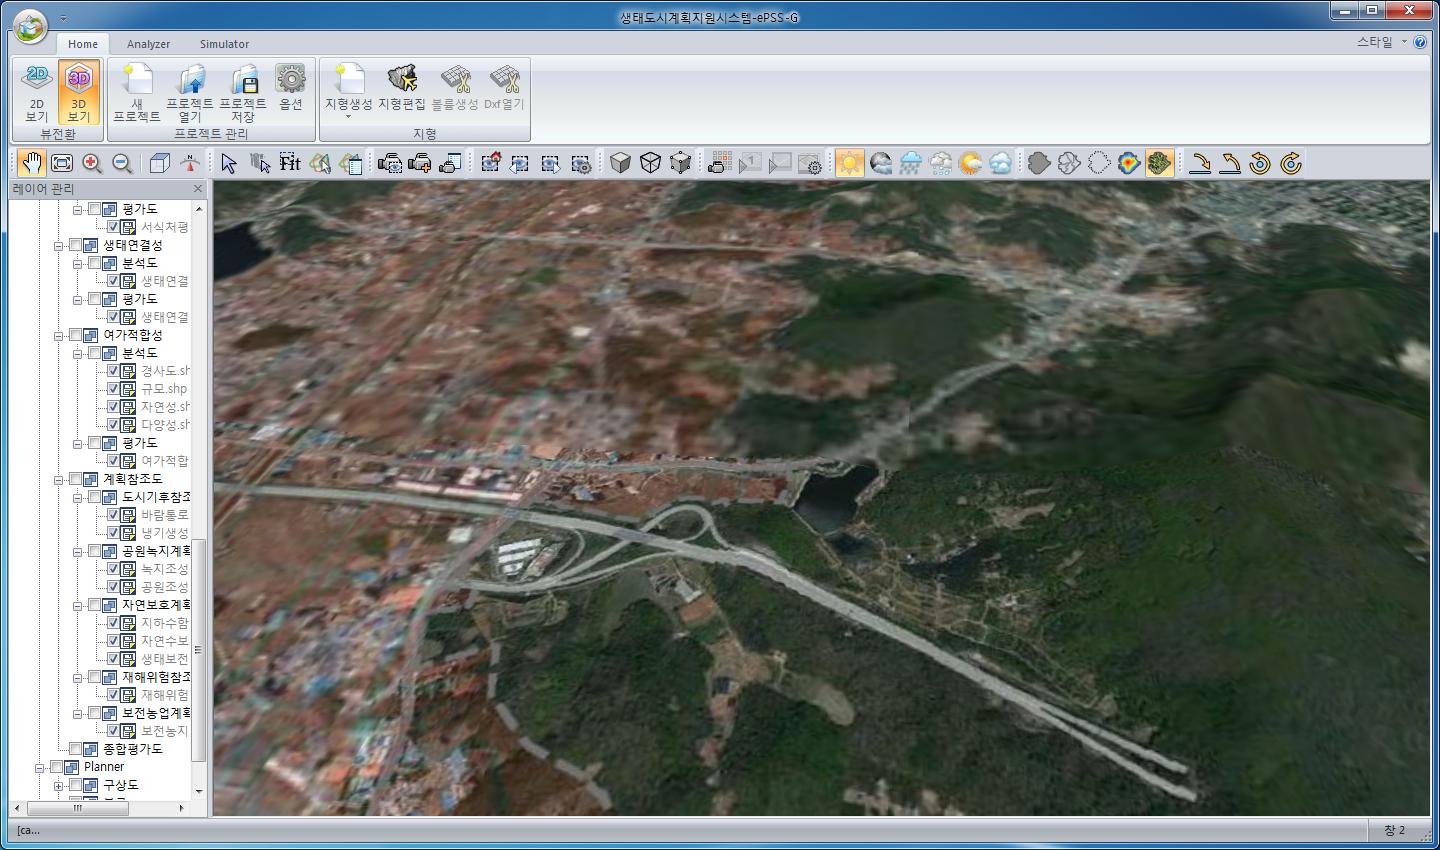The height and width of the screenshot is (850, 1440).
Task: Click the curved arrow tilt down icon
Action: pyautogui.click(x=1199, y=163)
